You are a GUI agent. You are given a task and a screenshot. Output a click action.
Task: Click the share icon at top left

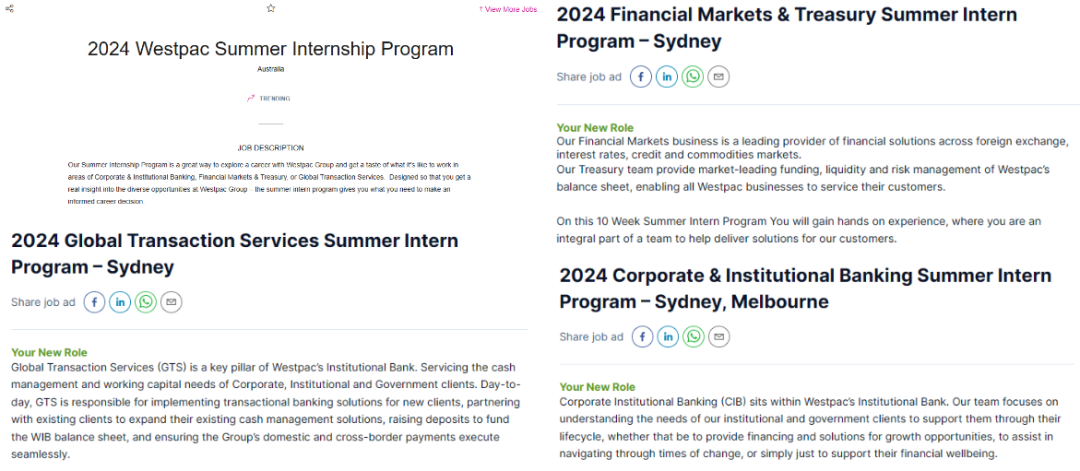[x=10, y=9]
